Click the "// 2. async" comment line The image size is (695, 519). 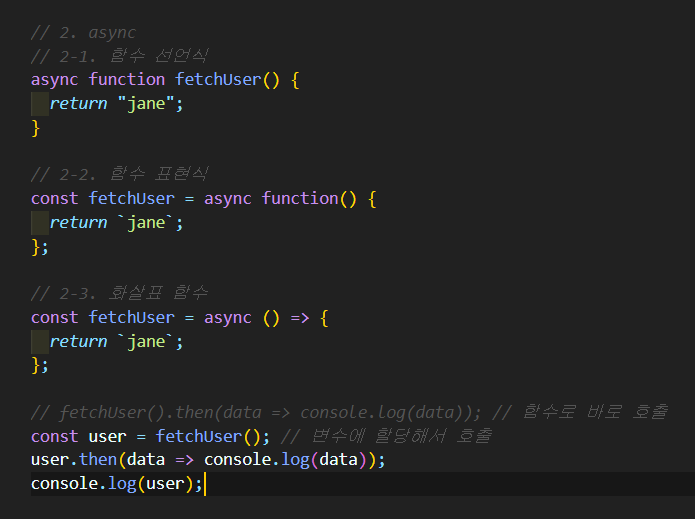(83, 32)
